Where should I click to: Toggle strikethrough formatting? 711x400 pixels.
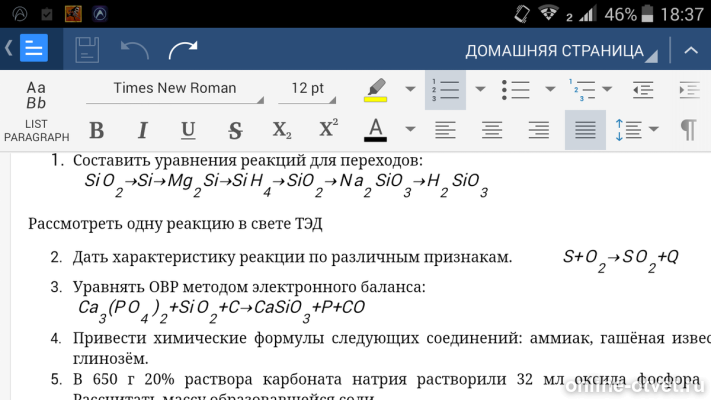[235, 130]
